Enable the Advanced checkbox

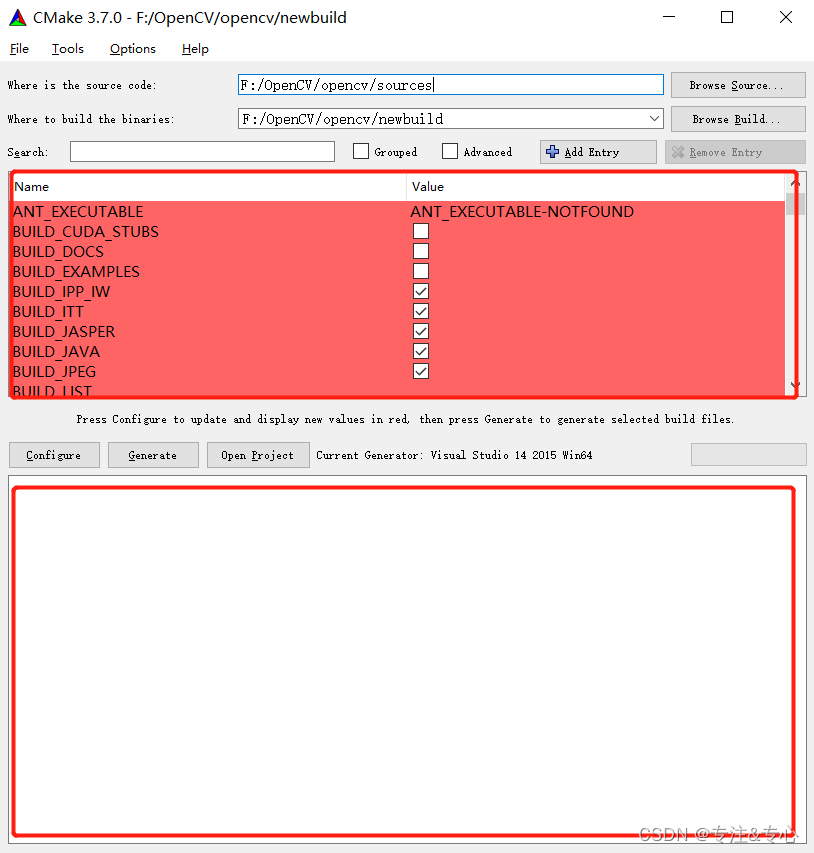click(450, 151)
